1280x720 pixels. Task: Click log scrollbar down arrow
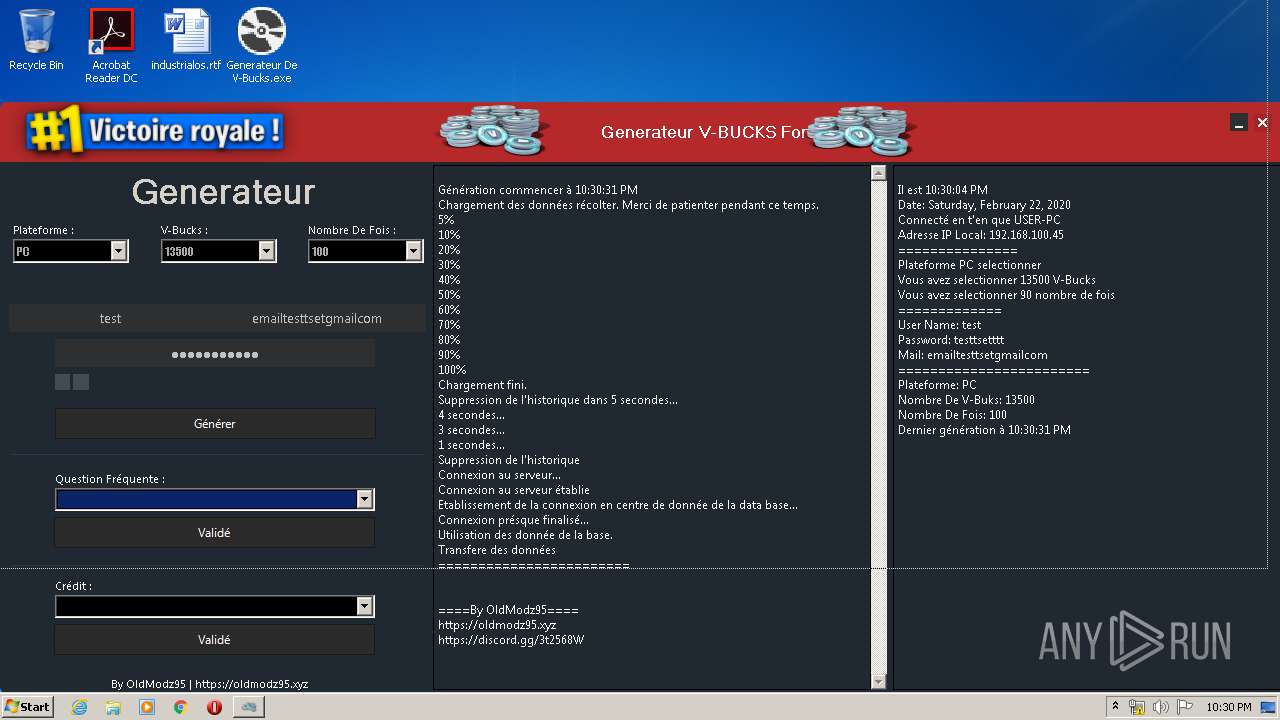tap(879, 682)
